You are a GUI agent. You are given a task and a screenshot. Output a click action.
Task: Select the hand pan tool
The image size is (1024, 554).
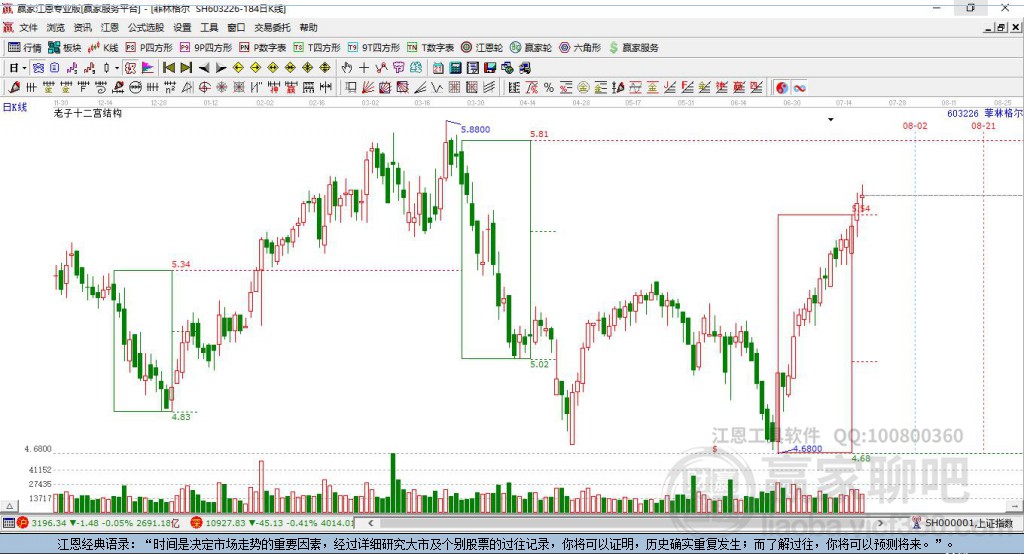coord(347,68)
